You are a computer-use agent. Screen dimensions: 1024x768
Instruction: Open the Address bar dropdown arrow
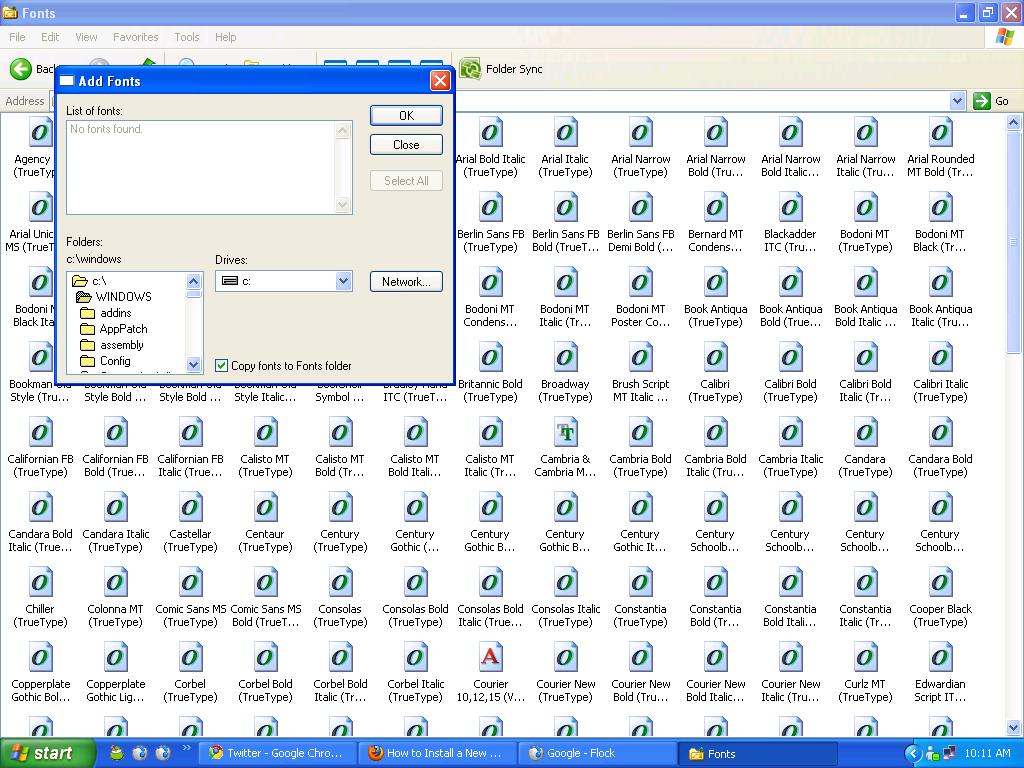coord(957,101)
